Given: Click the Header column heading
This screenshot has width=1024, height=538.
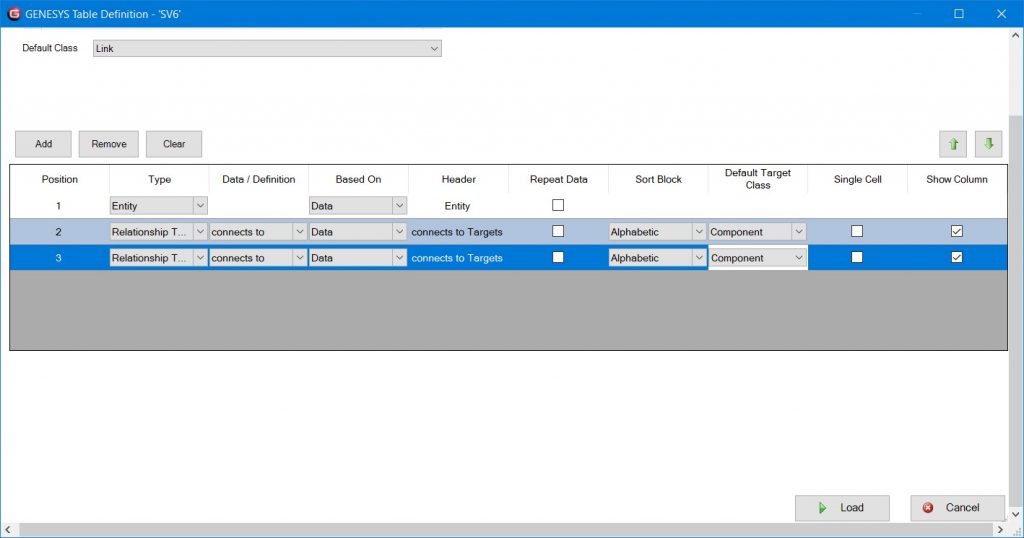Looking at the screenshot, I should pyautogui.click(x=458, y=180).
